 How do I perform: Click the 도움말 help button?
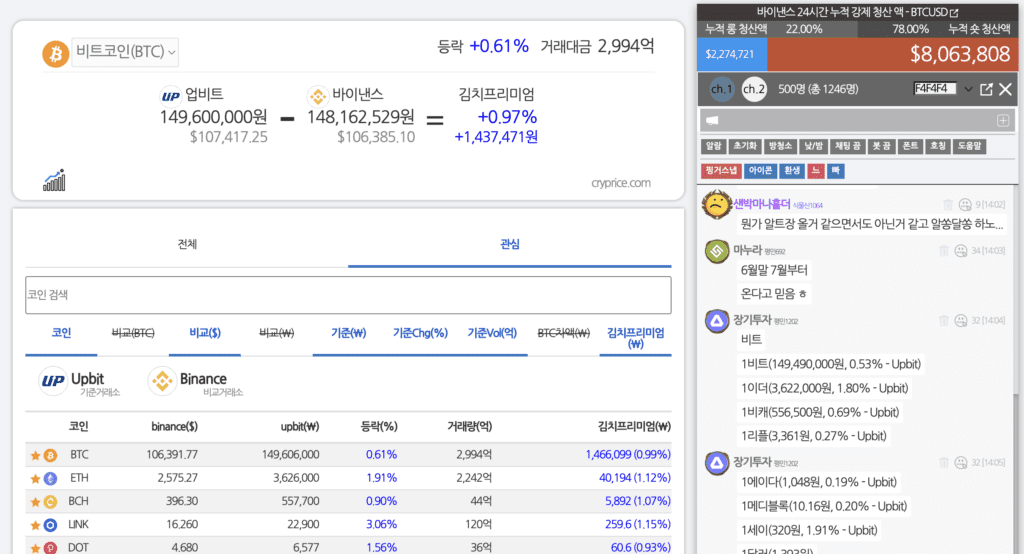pyautogui.click(x=969, y=146)
